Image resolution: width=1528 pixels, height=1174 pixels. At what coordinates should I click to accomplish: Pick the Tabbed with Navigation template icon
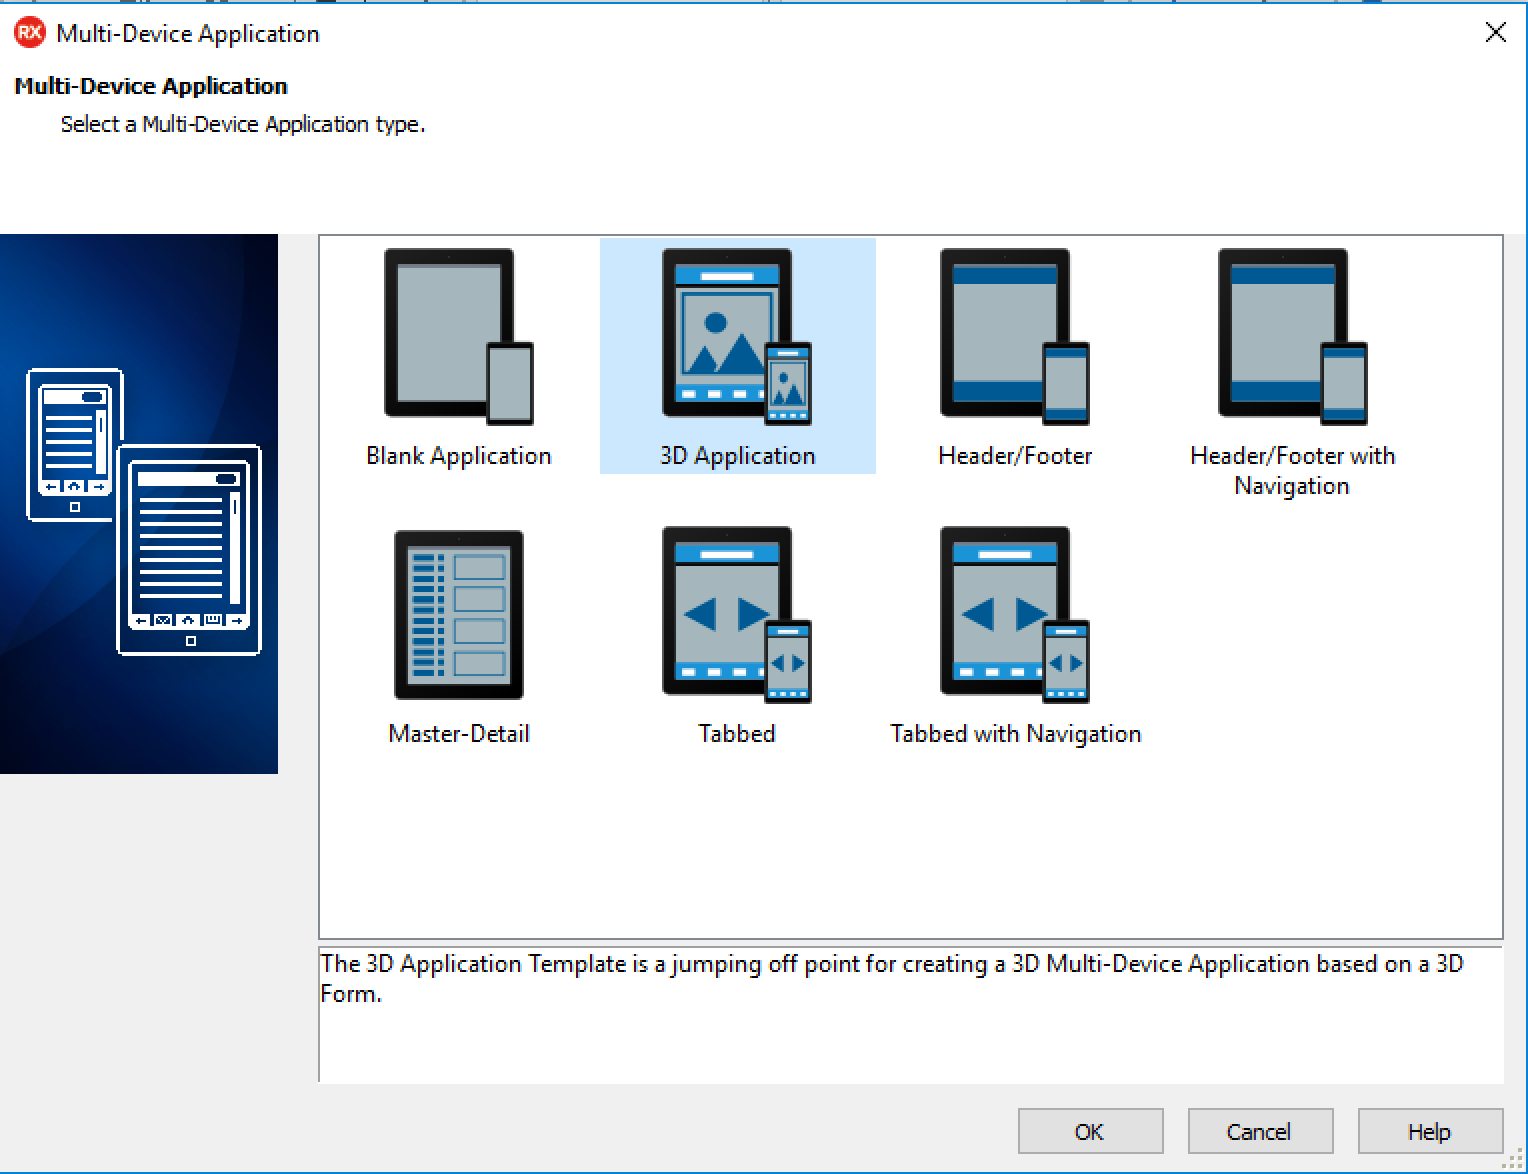pos(1015,615)
